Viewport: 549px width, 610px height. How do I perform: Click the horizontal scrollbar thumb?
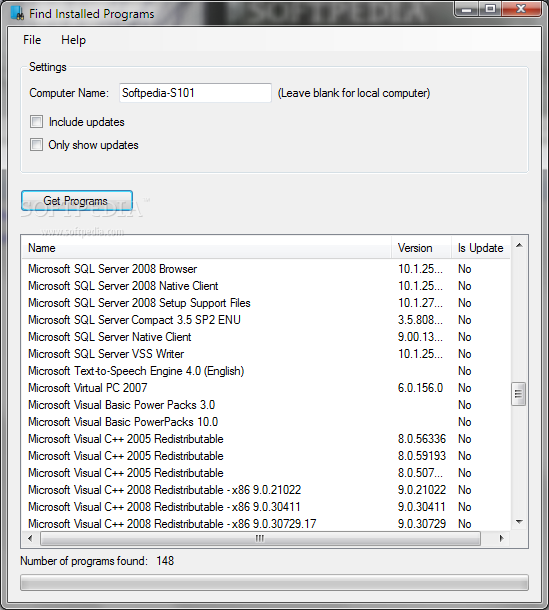point(260,538)
